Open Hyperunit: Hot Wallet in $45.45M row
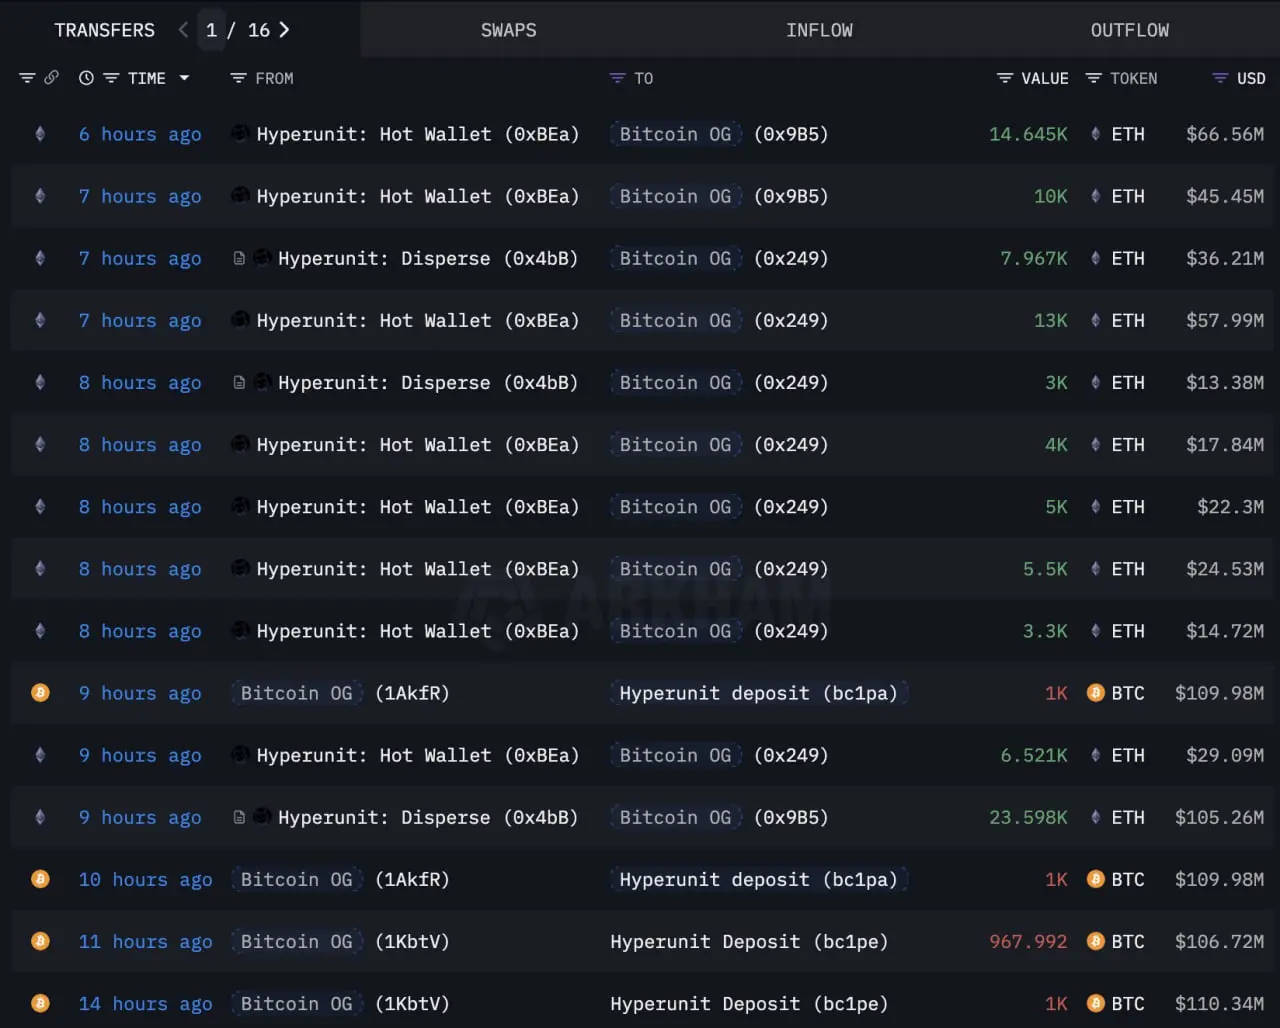Screen dimensions: 1280x1028 [418, 196]
